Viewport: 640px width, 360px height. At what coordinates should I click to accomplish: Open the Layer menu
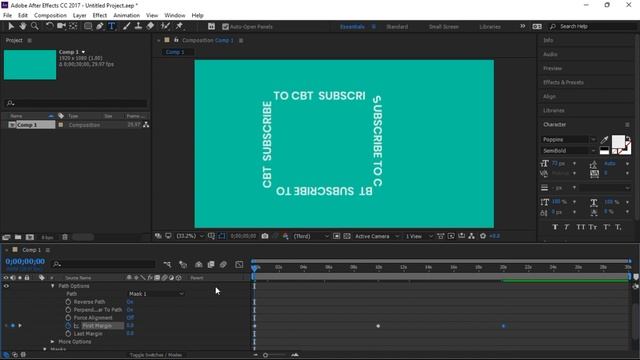(79, 15)
